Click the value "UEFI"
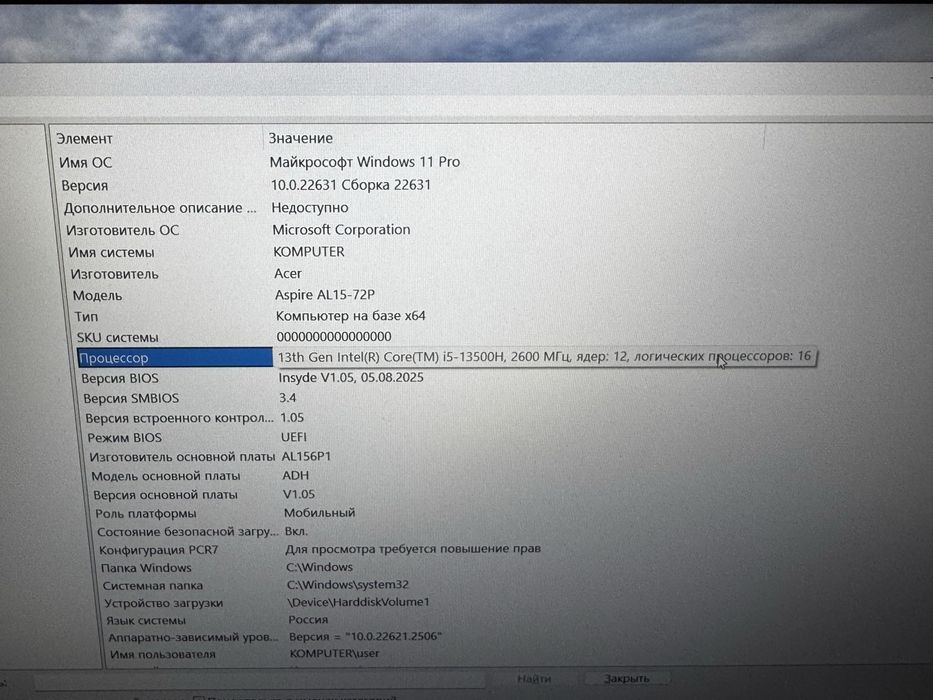This screenshot has height=700, width=933. point(294,437)
